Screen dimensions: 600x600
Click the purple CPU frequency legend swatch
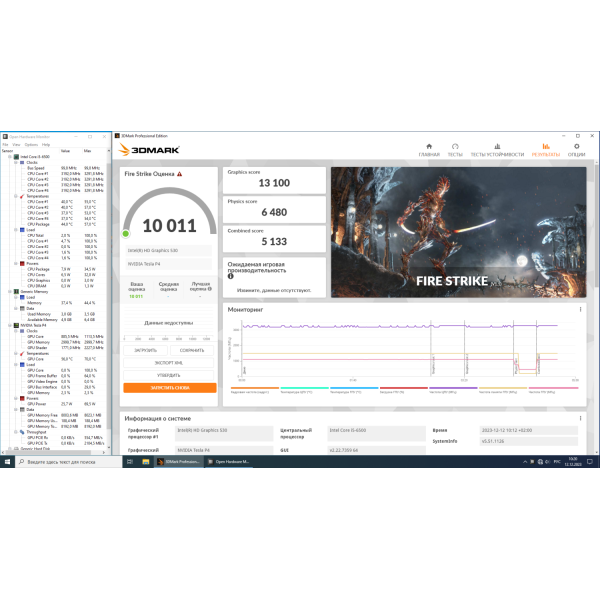click(x=453, y=388)
